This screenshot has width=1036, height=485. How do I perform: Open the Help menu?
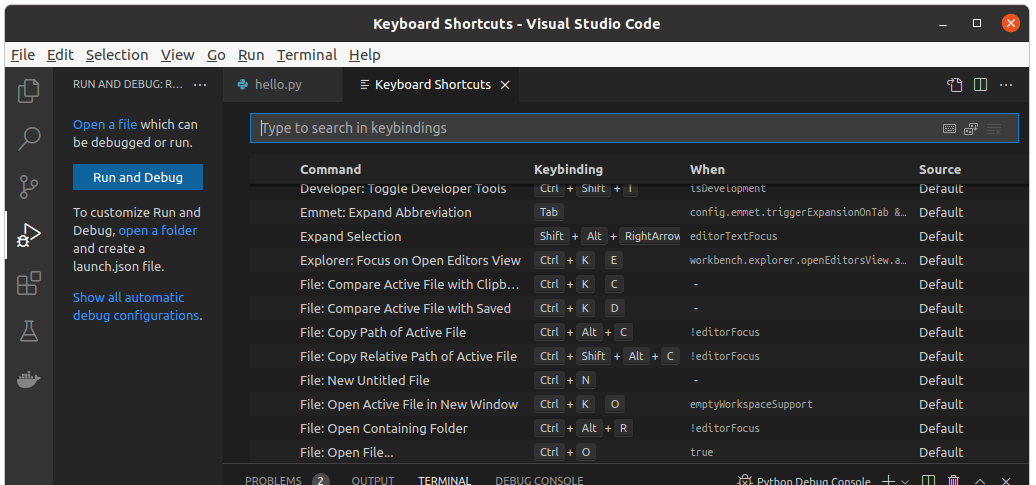pos(365,55)
